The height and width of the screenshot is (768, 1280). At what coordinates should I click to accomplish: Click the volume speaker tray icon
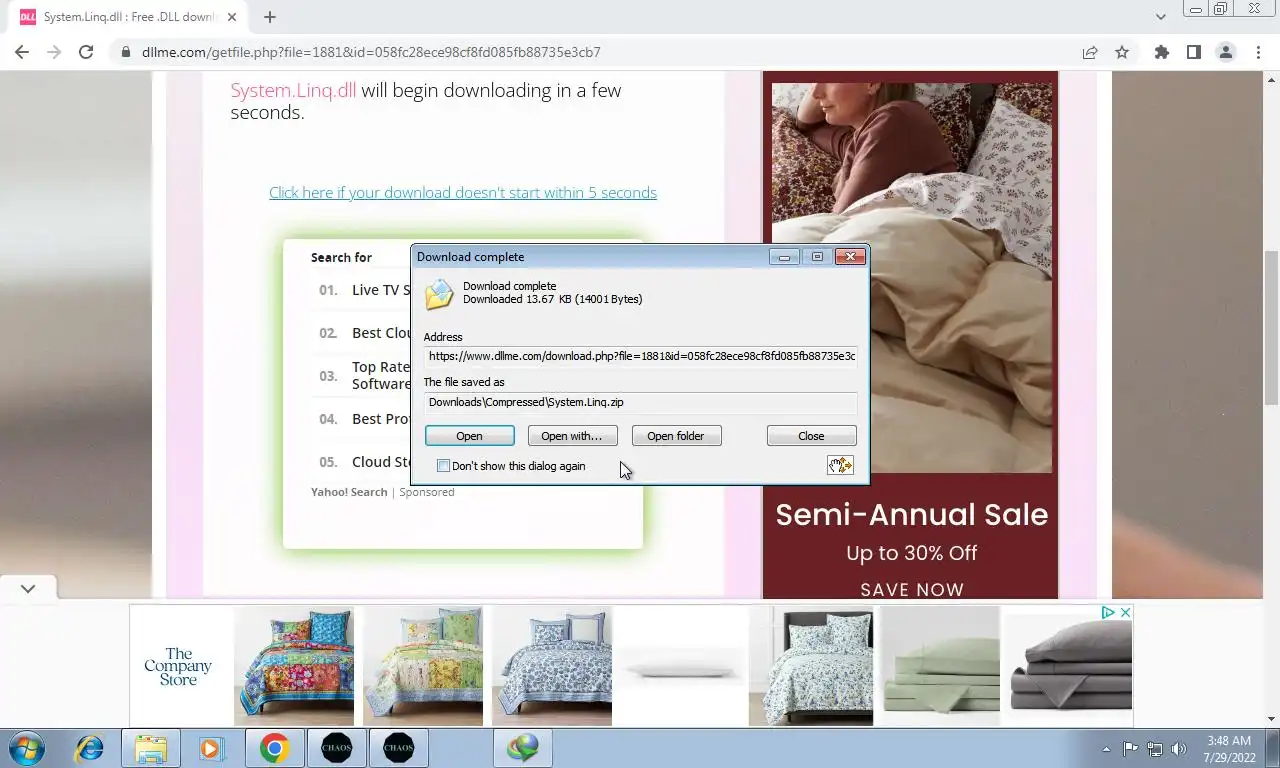click(1179, 748)
